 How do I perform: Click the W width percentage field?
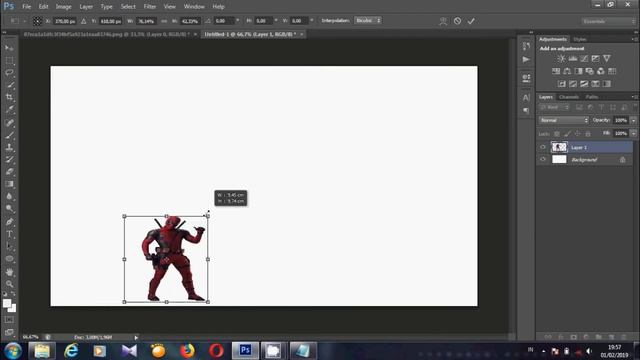pos(146,21)
